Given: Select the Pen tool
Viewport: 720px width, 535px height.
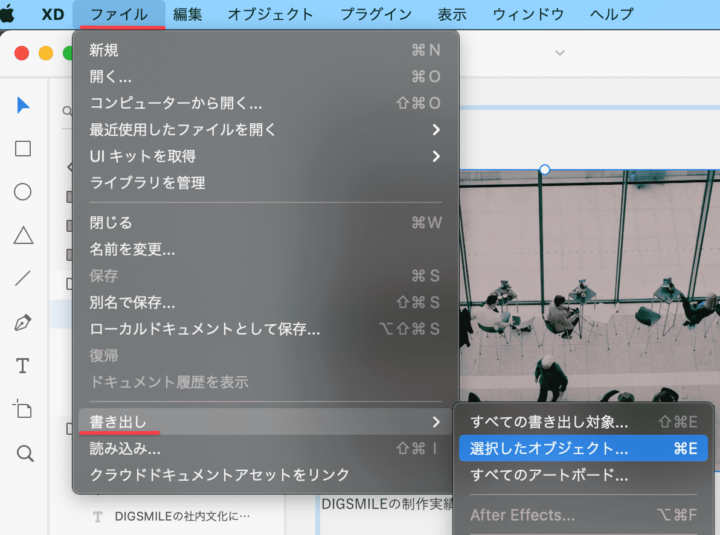Looking at the screenshot, I should [x=22, y=322].
